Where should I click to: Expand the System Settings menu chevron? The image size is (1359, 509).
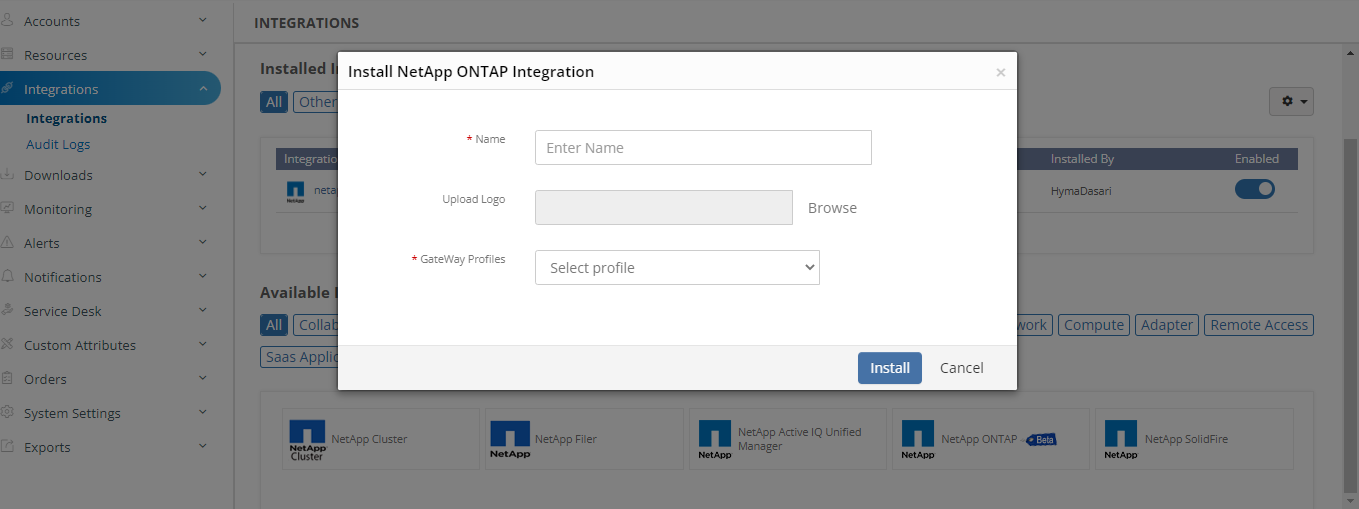203,412
